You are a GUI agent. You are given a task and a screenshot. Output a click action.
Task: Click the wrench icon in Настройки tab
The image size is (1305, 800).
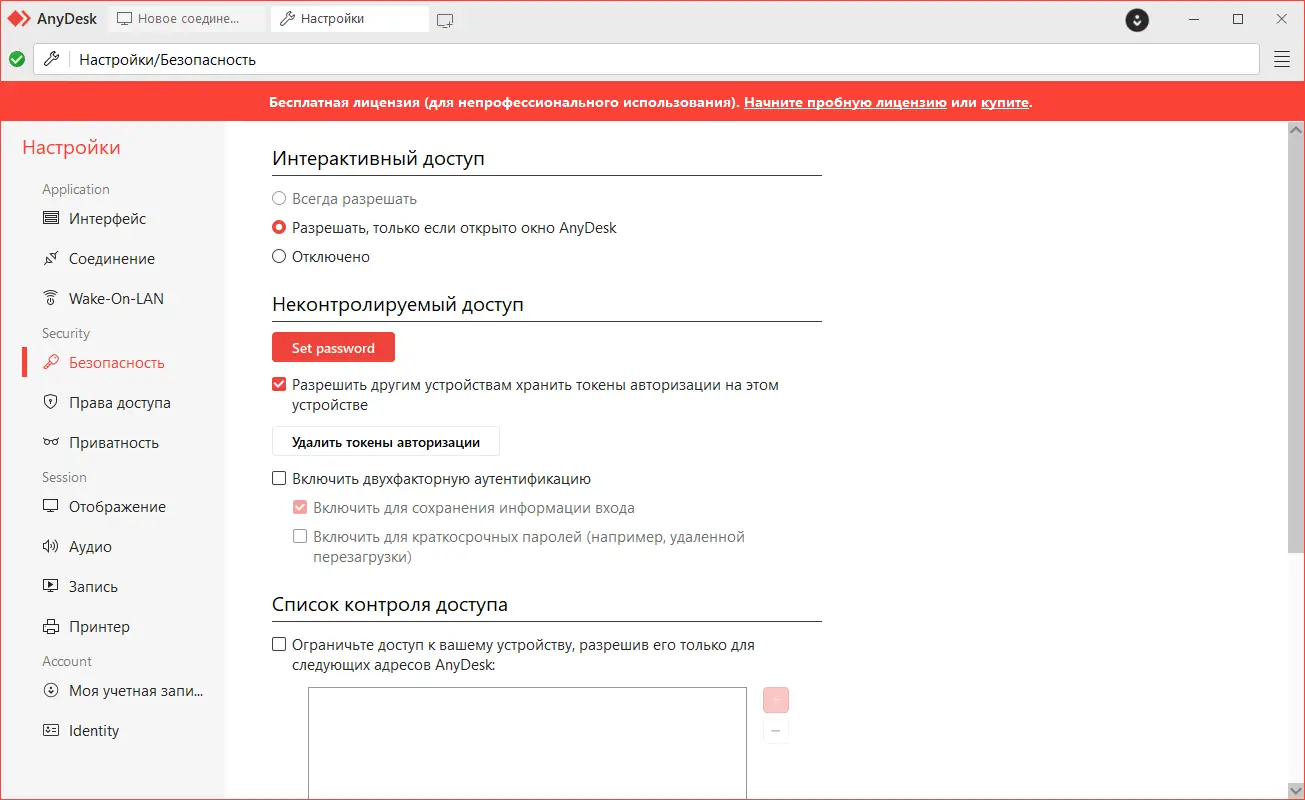[x=288, y=18]
